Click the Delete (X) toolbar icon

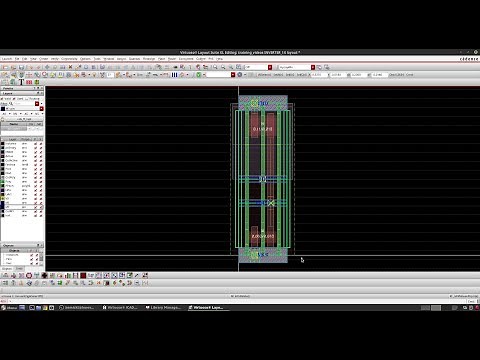click(70, 67)
